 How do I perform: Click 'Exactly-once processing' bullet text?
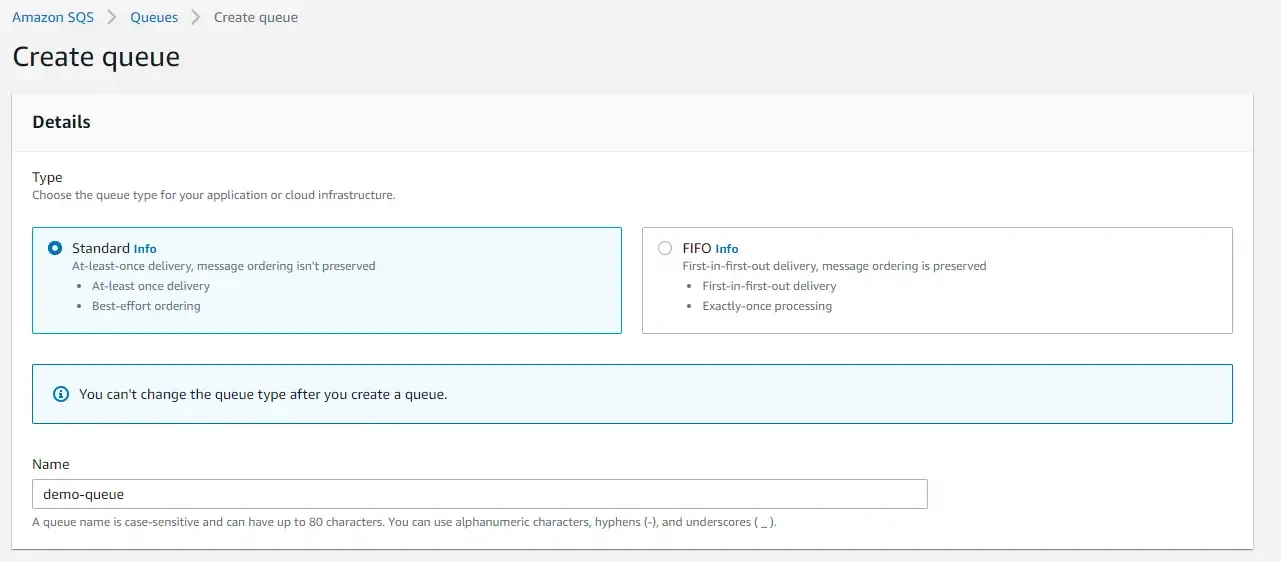[x=767, y=306]
